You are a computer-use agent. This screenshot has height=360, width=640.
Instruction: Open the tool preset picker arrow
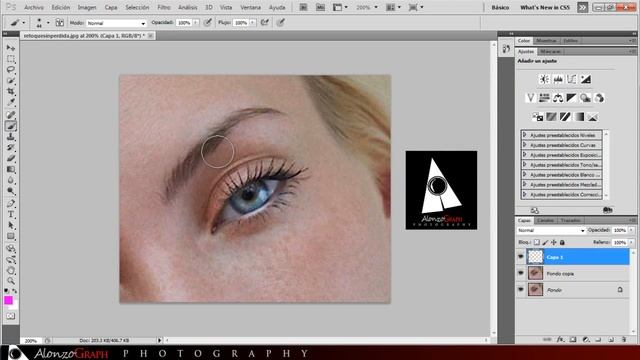pyautogui.click(x=23, y=23)
